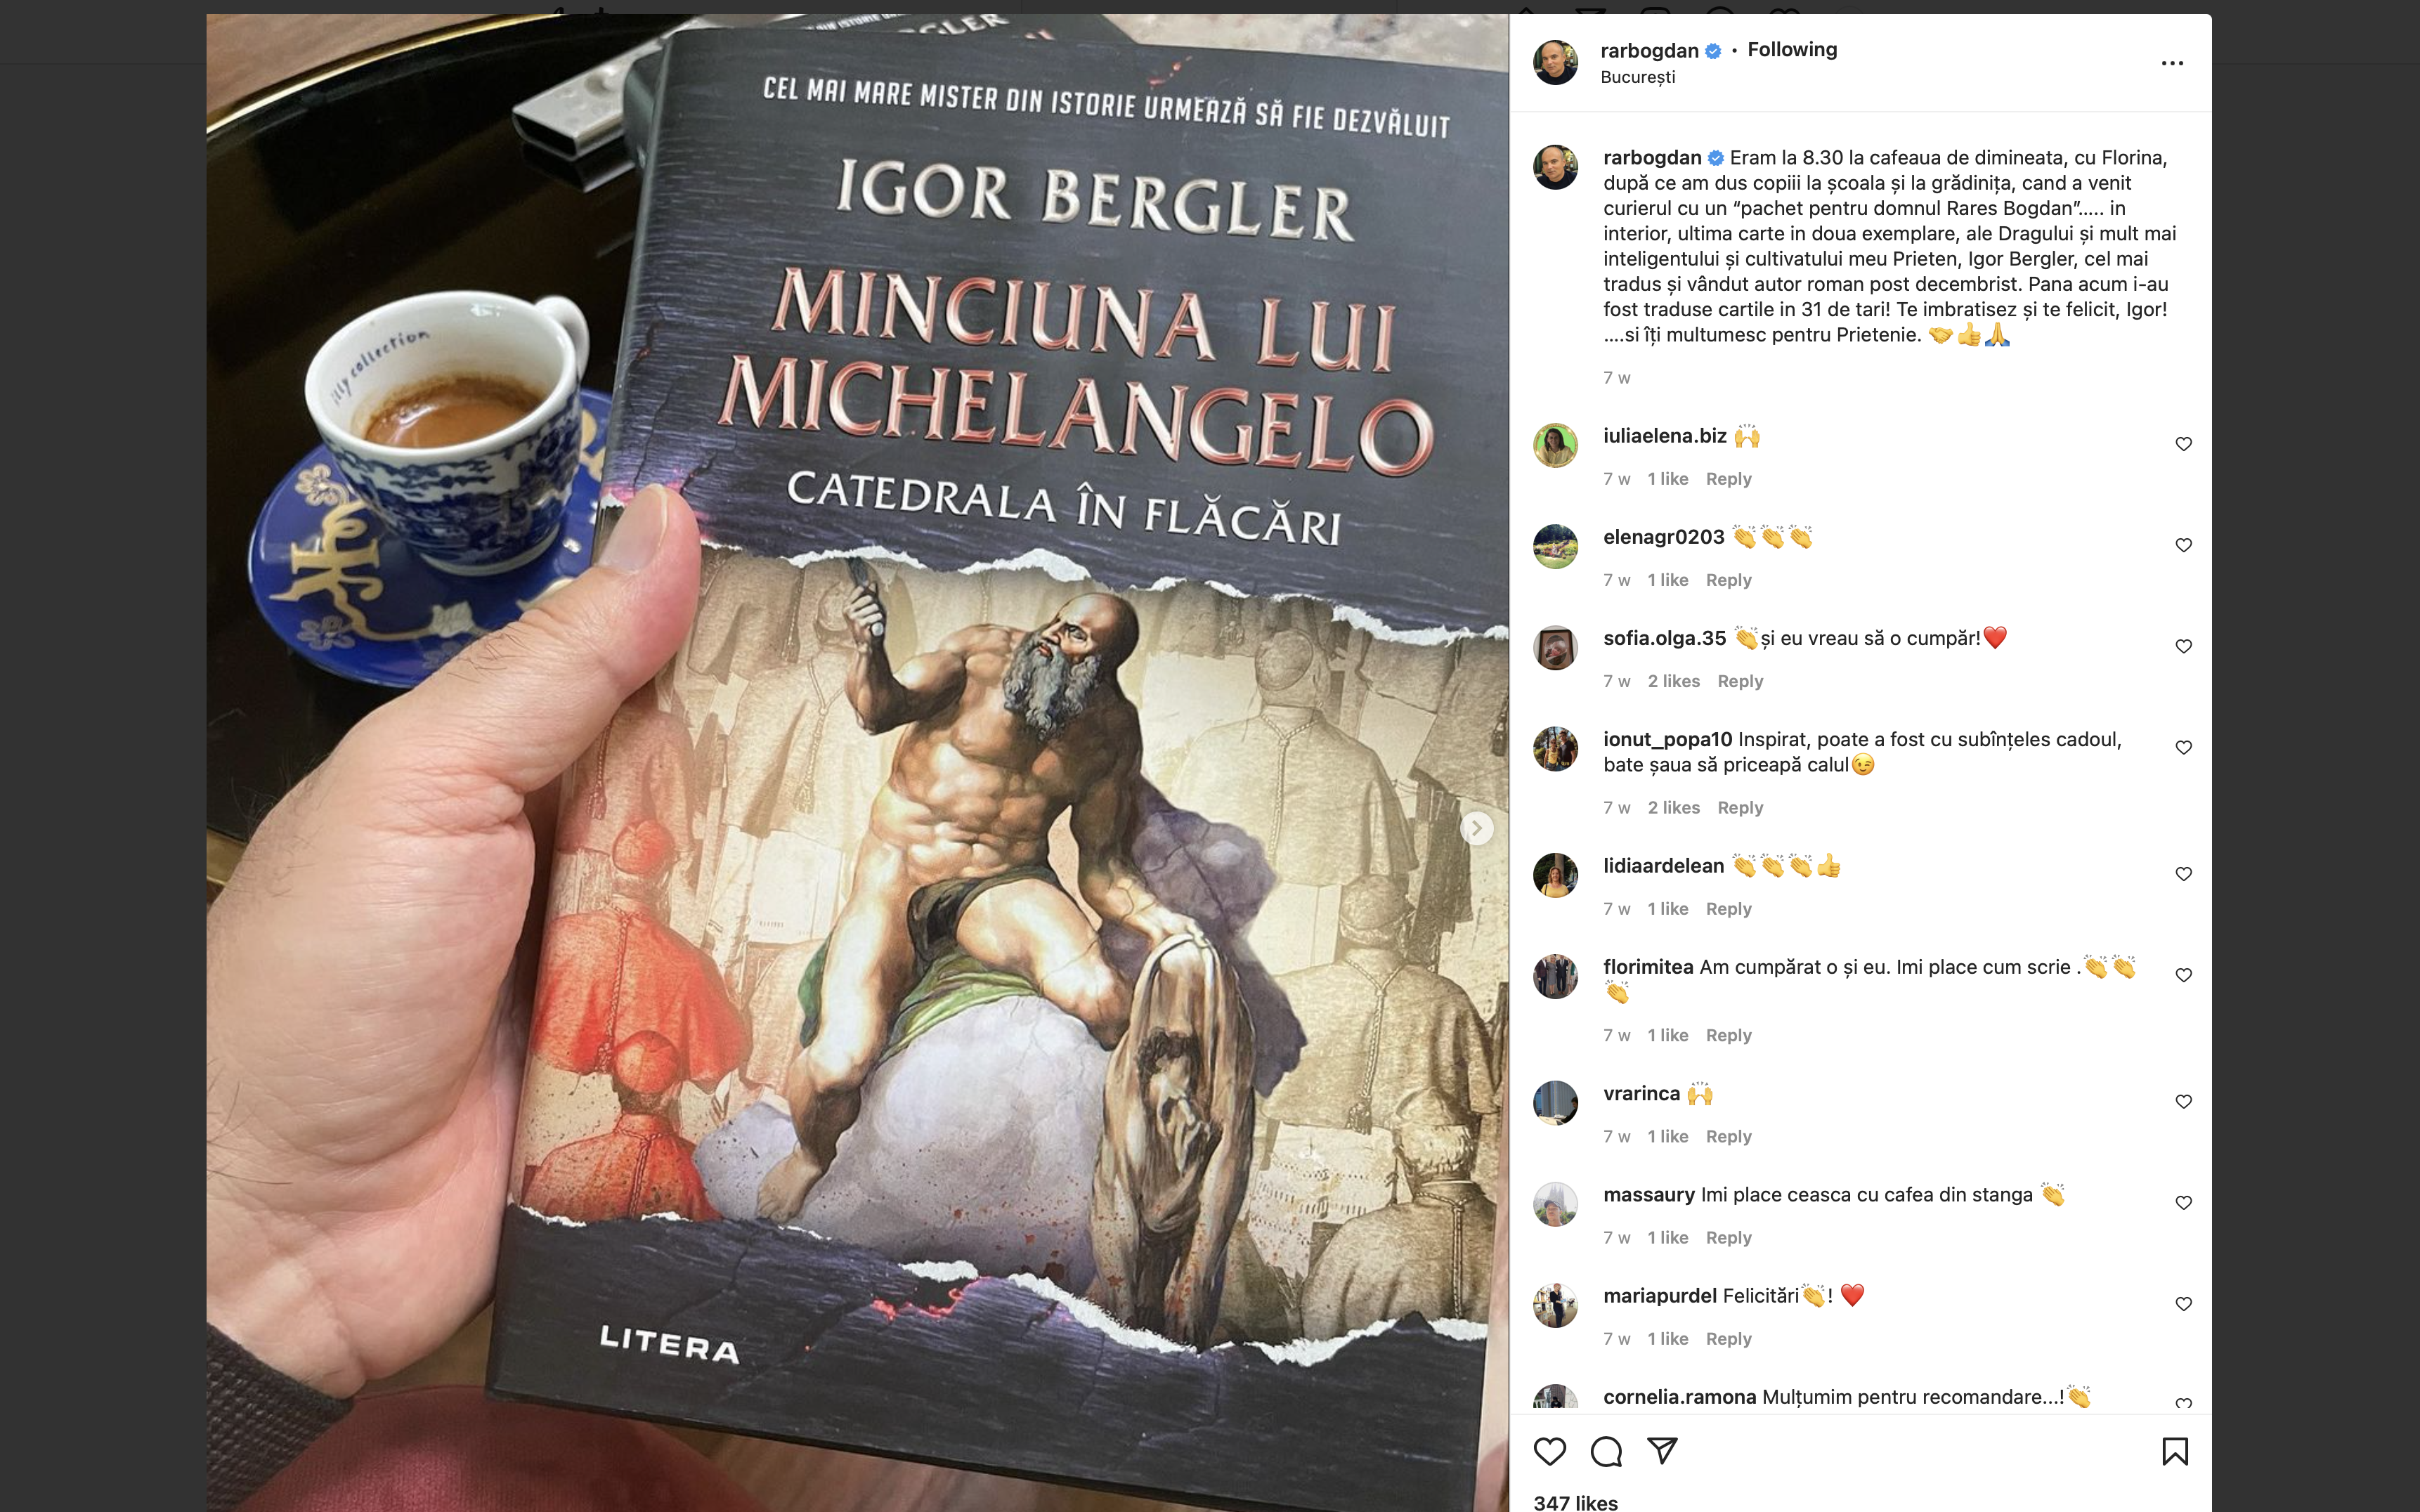Open rarbogdan profile picture in header
The width and height of the screenshot is (2420, 1512).
click(x=1555, y=62)
